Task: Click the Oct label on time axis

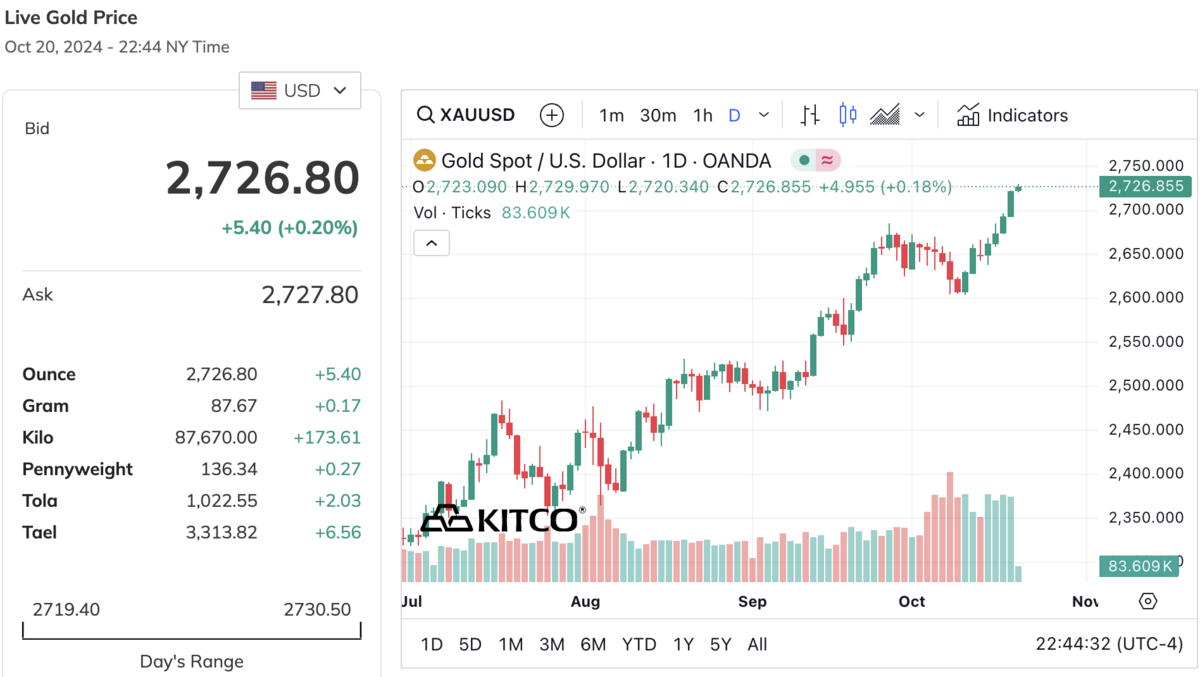Action: pyautogui.click(x=912, y=601)
